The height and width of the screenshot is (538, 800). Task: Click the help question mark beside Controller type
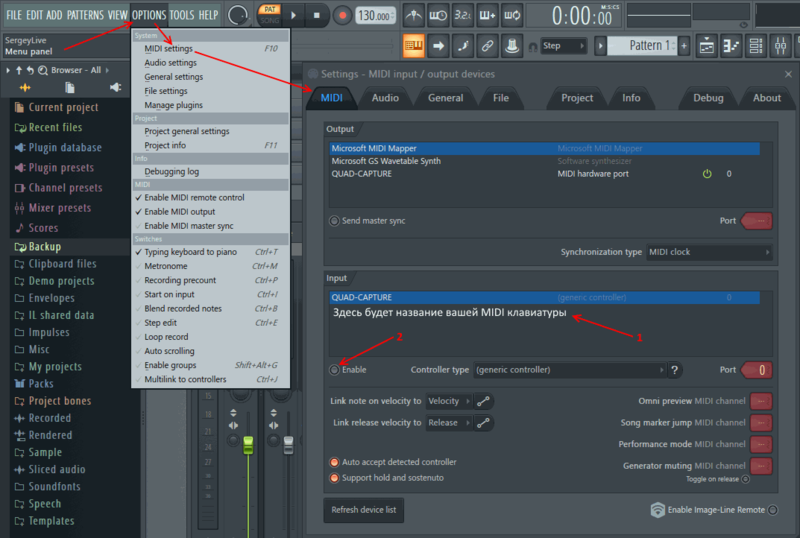(674, 370)
